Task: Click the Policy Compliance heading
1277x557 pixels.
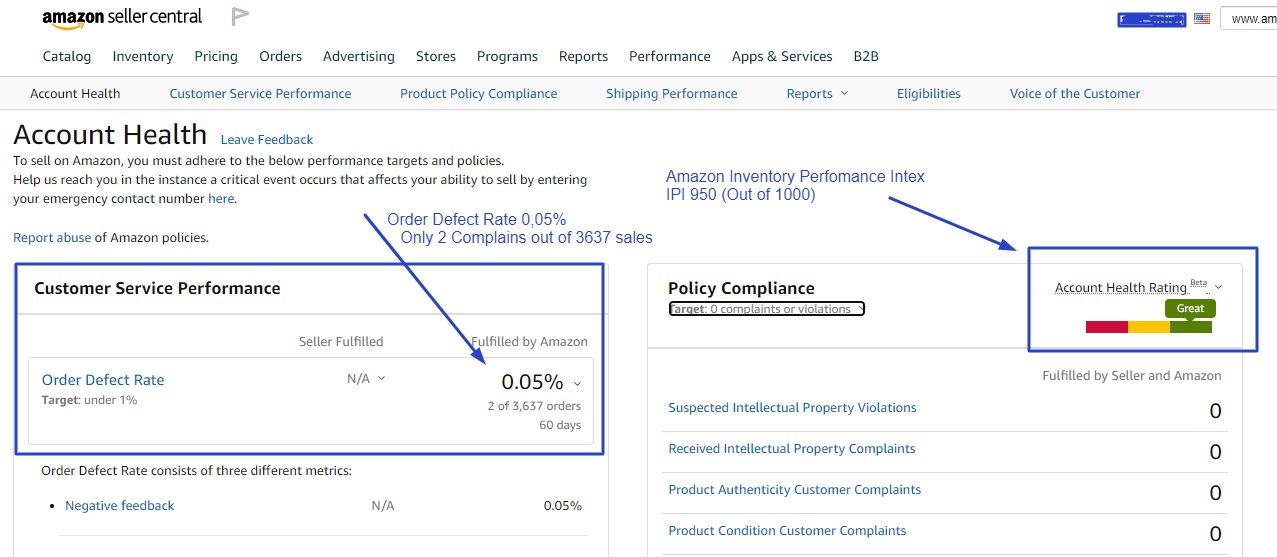Action: tap(741, 288)
